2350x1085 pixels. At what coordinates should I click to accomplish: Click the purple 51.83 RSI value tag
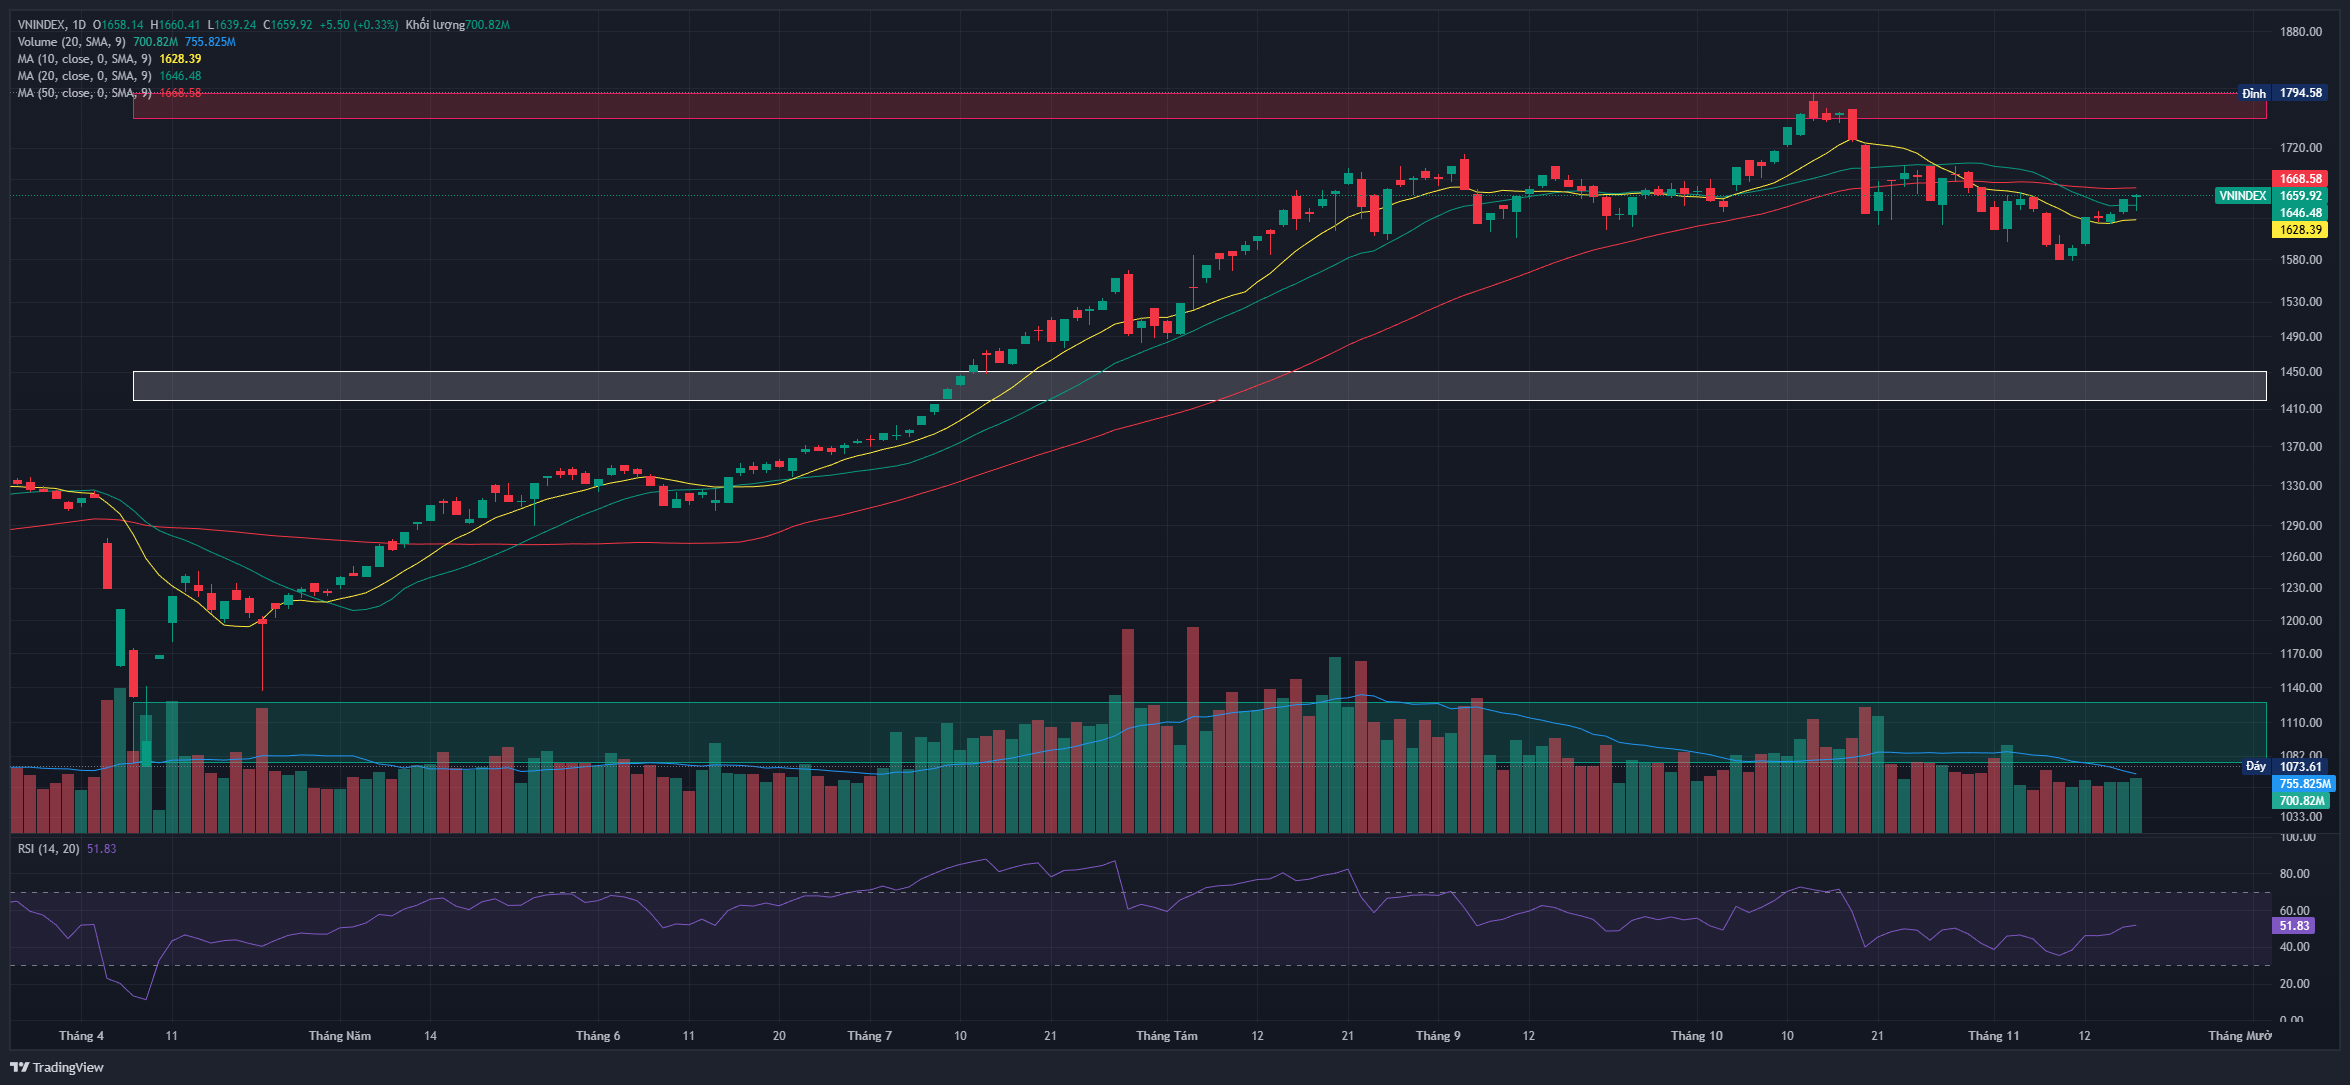[2294, 926]
